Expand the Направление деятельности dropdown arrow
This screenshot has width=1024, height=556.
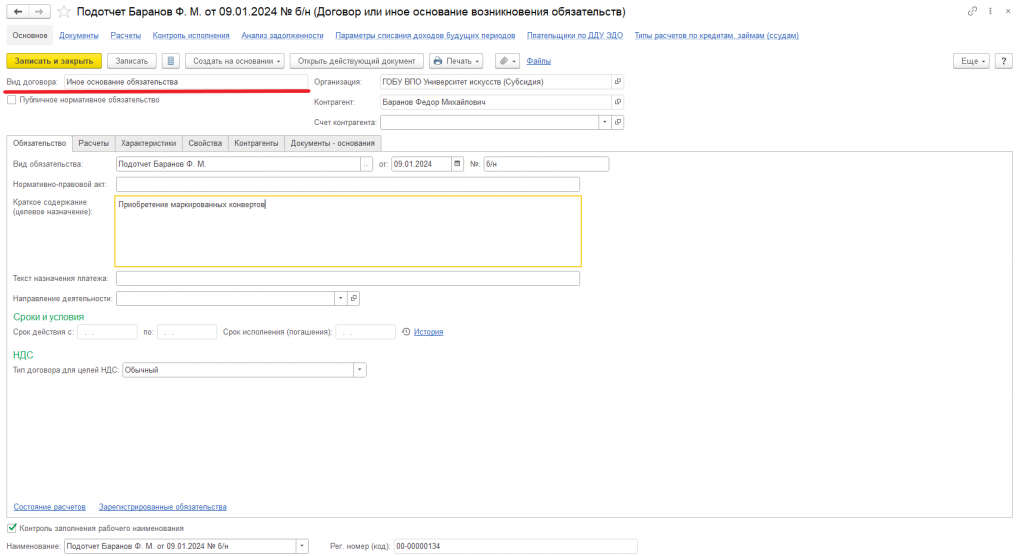click(340, 299)
